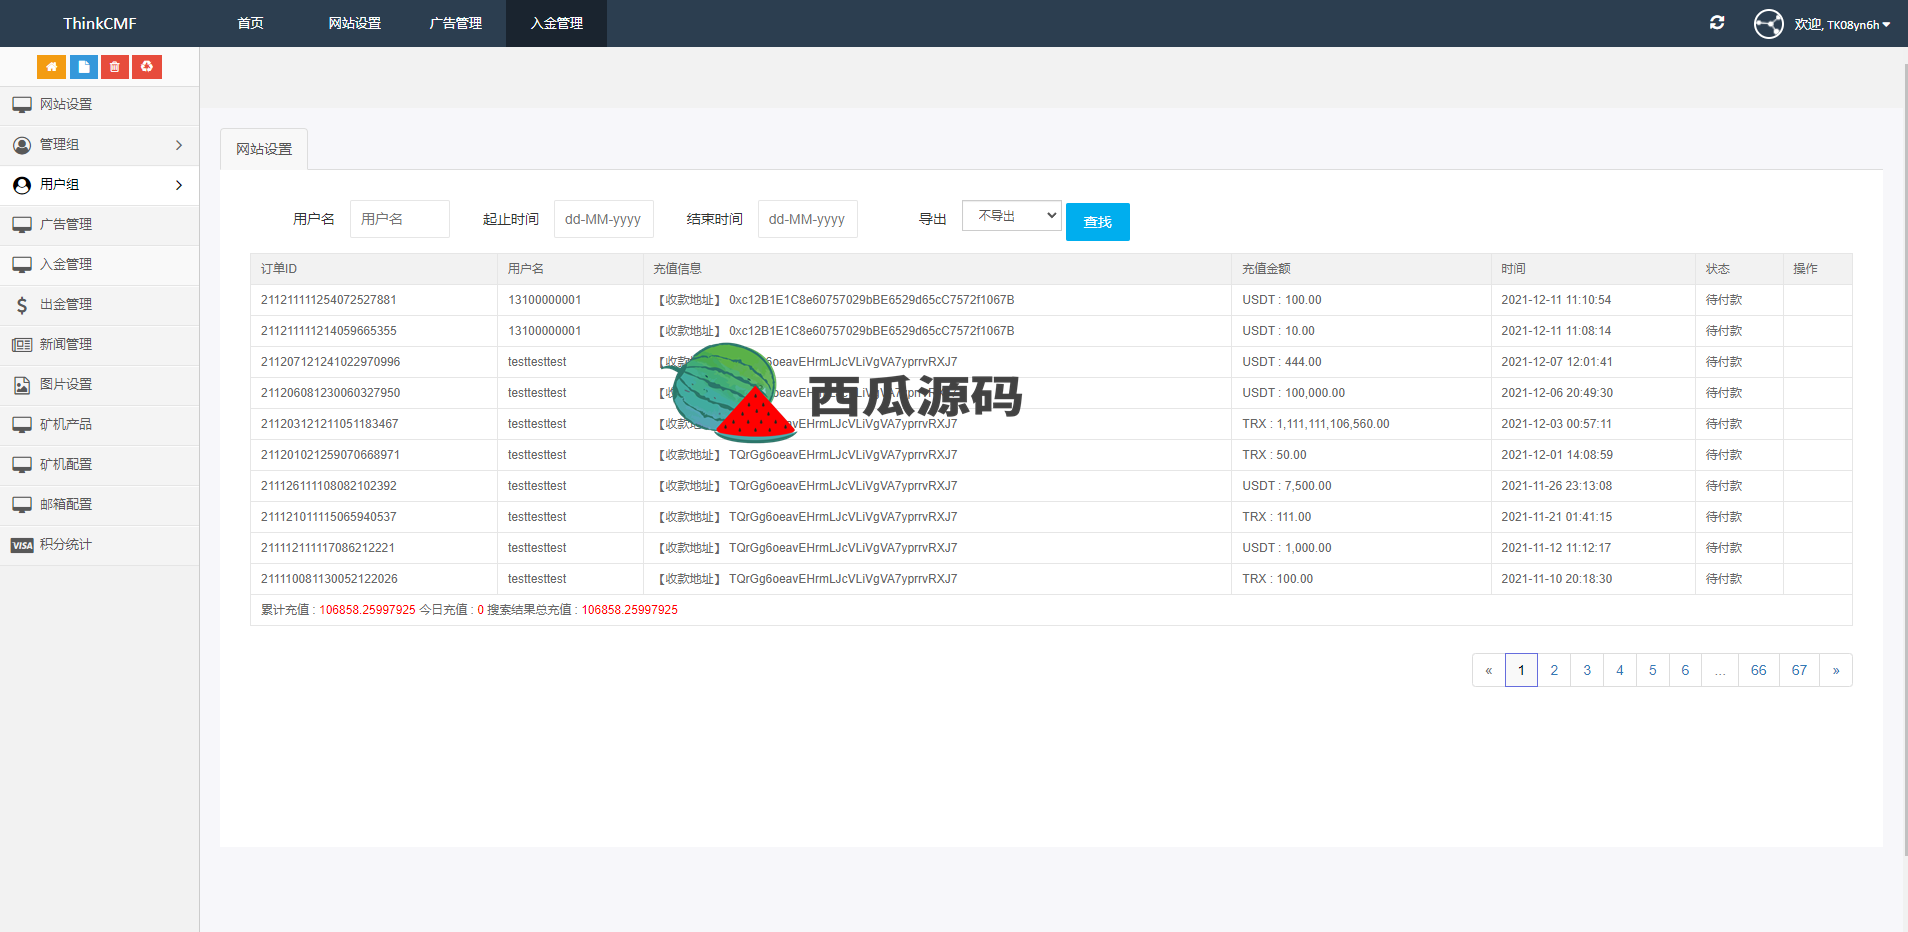
Task: Click the image file icon beside 图片设置
Action: tap(22, 385)
